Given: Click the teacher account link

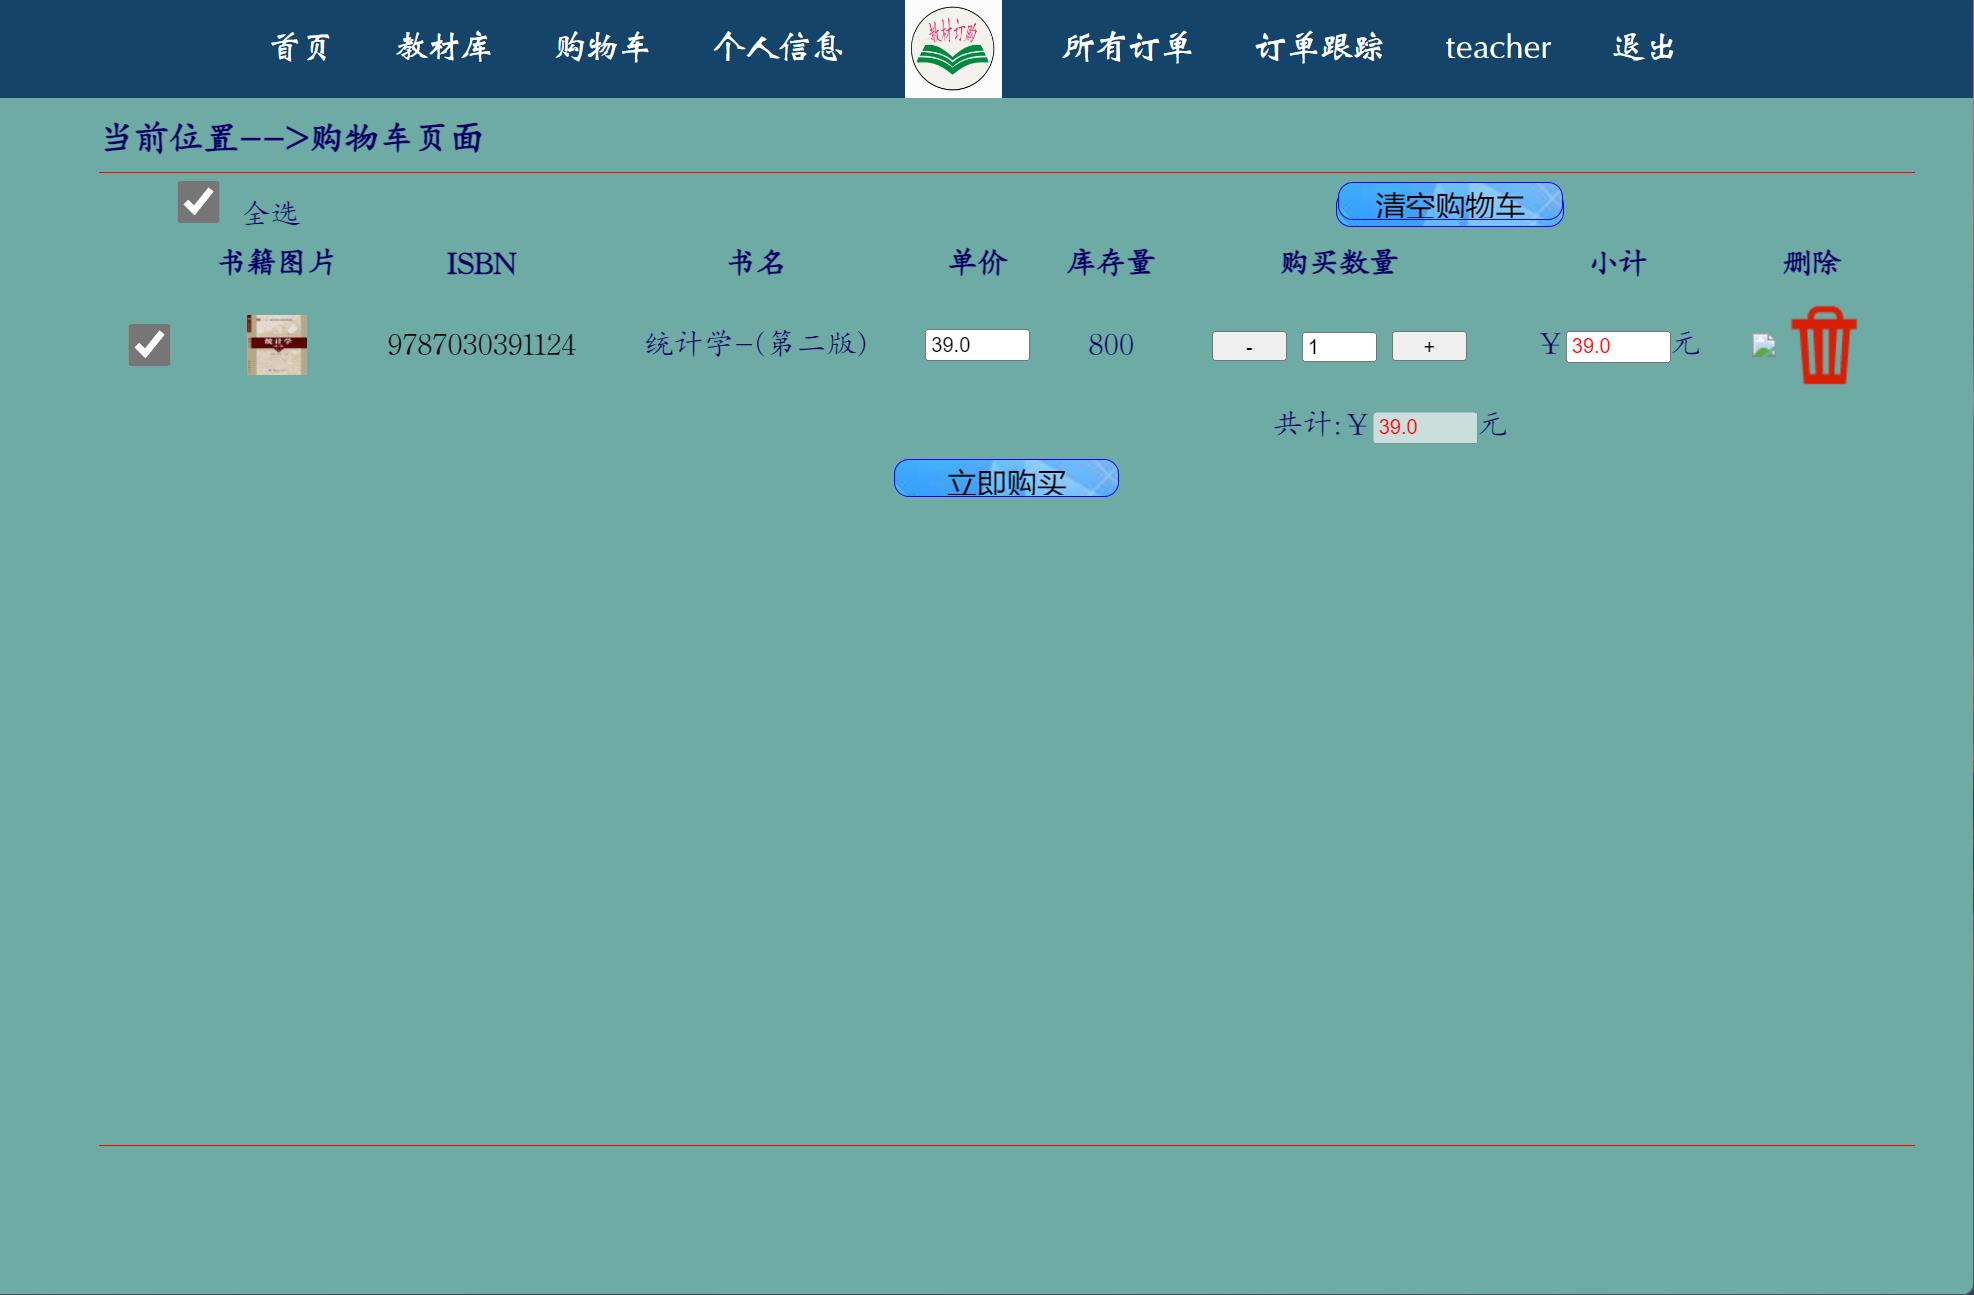Looking at the screenshot, I should click(x=1497, y=48).
